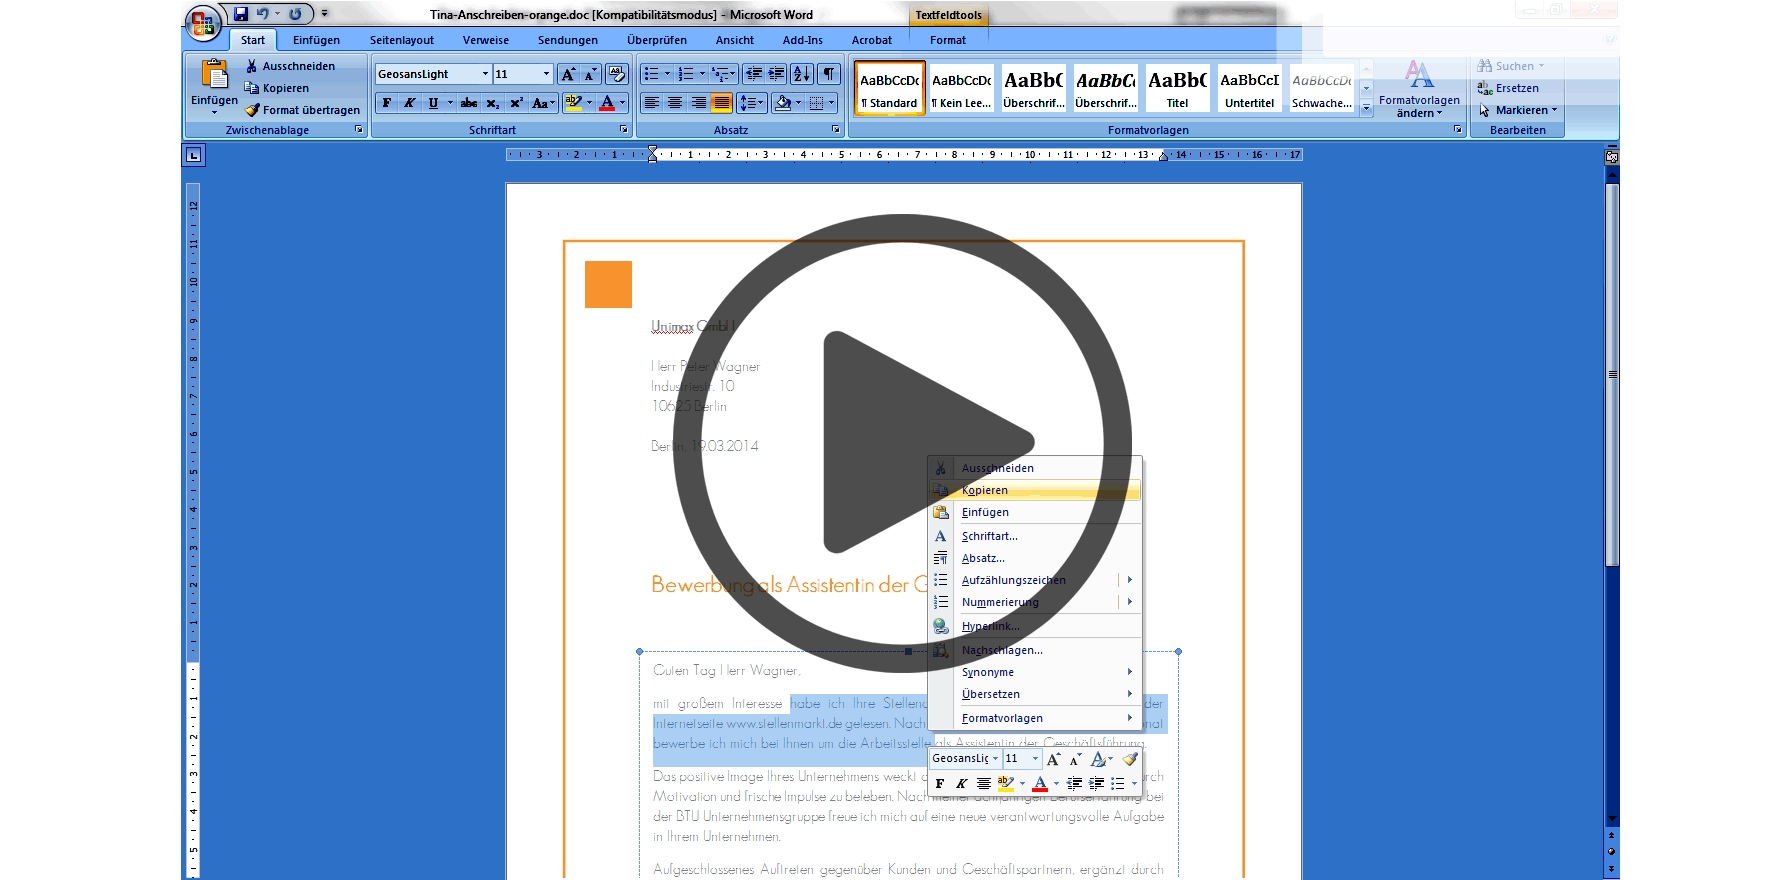Click the save floppy disk icon
This screenshot has width=1788, height=880.
(241, 14)
